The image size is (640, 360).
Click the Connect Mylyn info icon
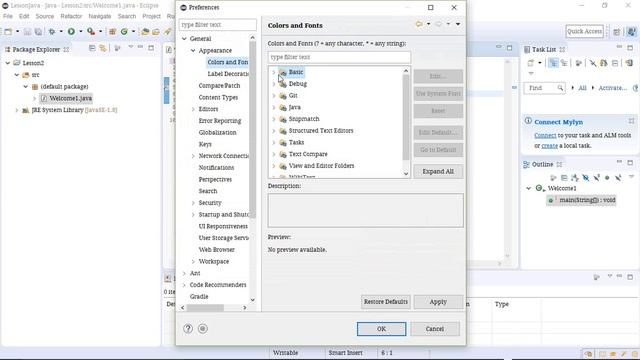point(528,121)
